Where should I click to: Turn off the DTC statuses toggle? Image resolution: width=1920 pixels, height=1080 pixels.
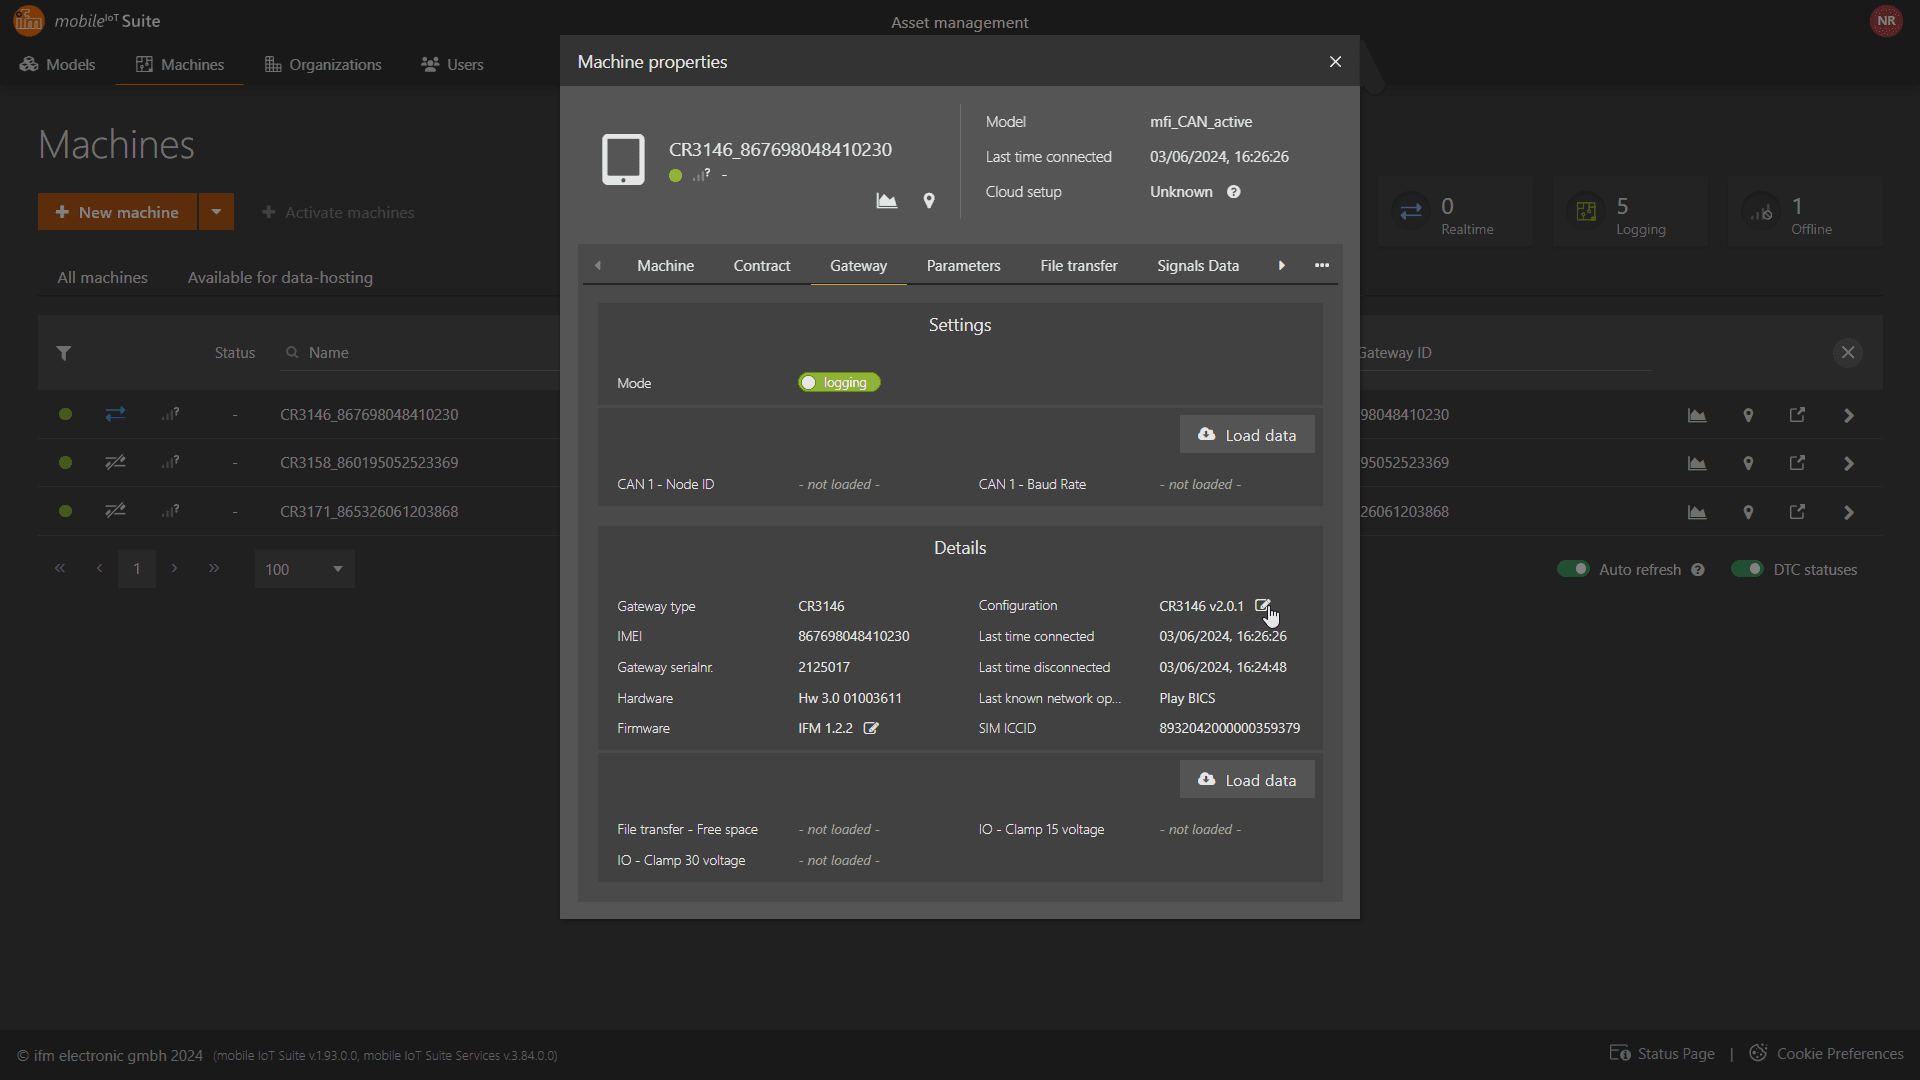(x=1747, y=569)
